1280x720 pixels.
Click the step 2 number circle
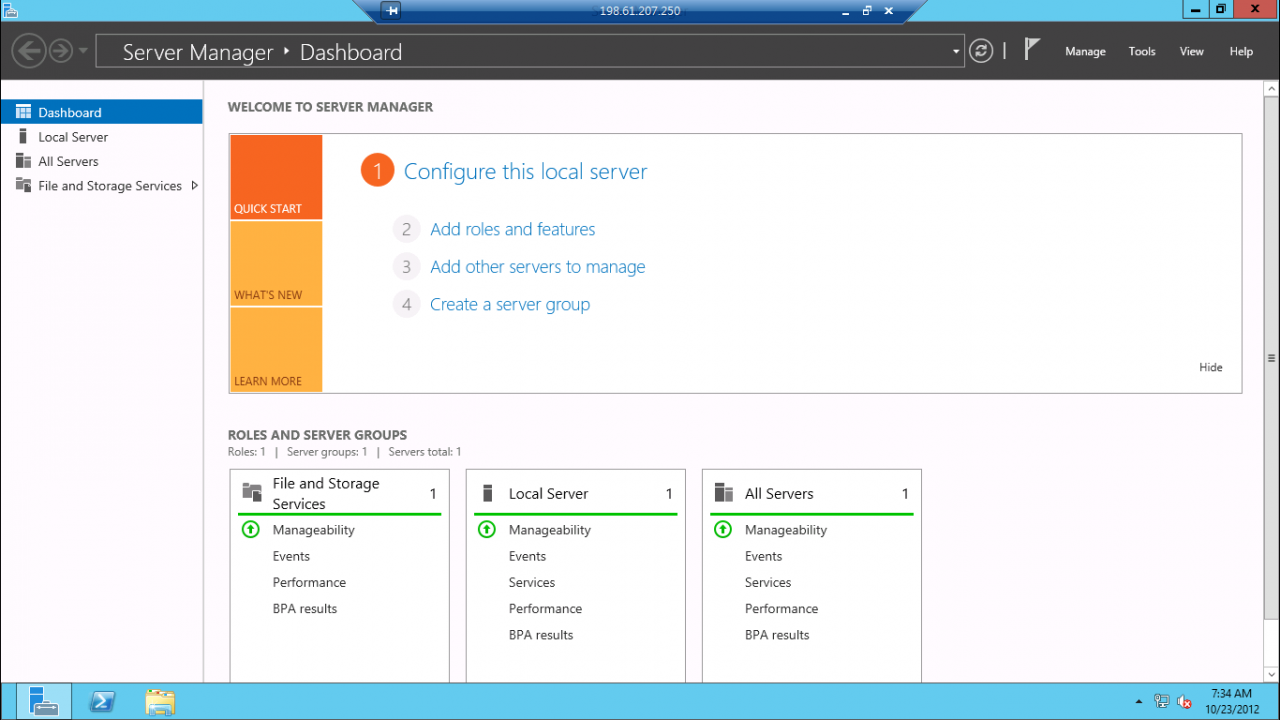point(406,229)
